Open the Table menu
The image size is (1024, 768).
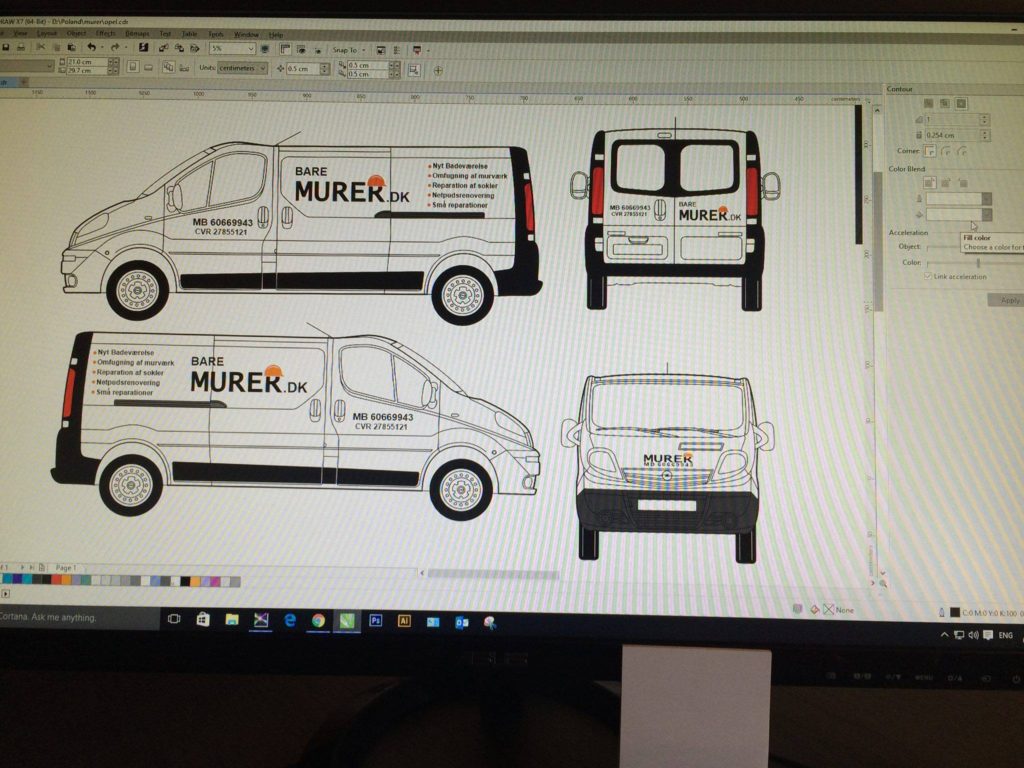(x=189, y=34)
